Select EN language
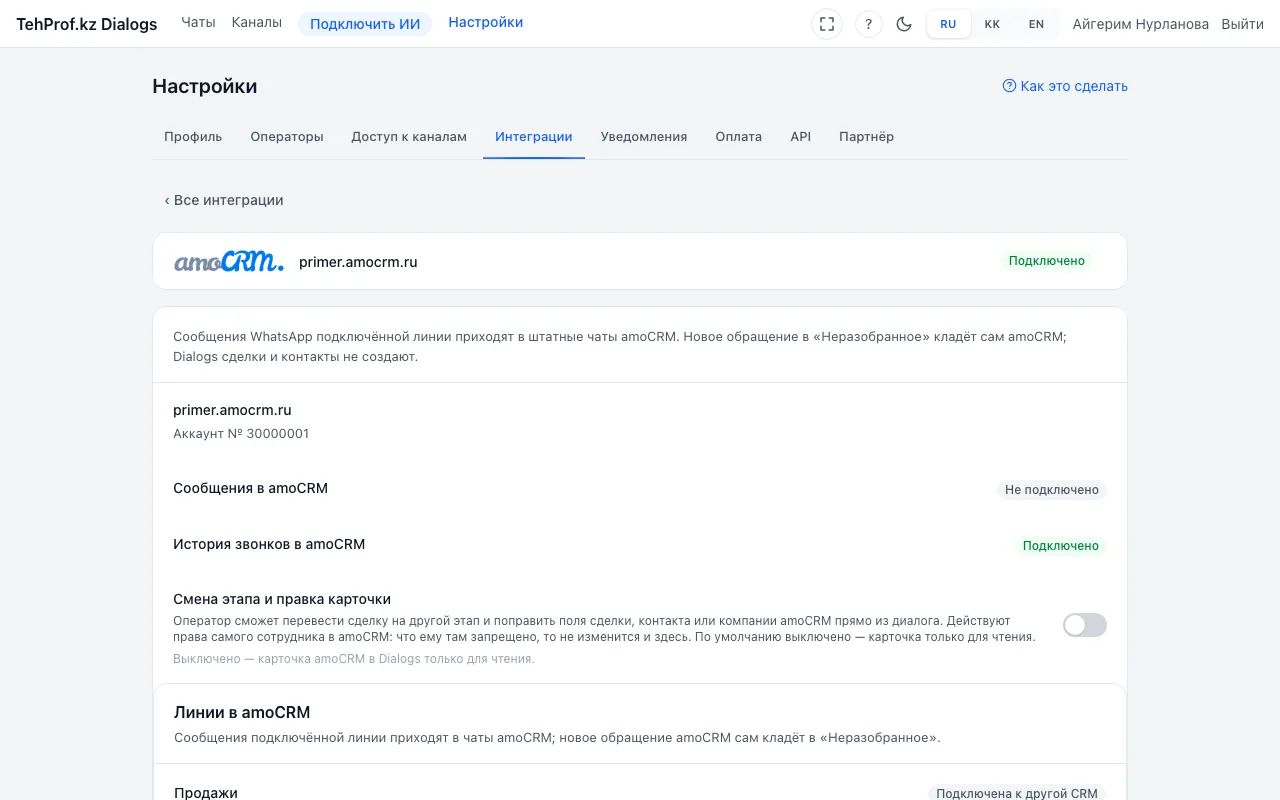 1036,24
